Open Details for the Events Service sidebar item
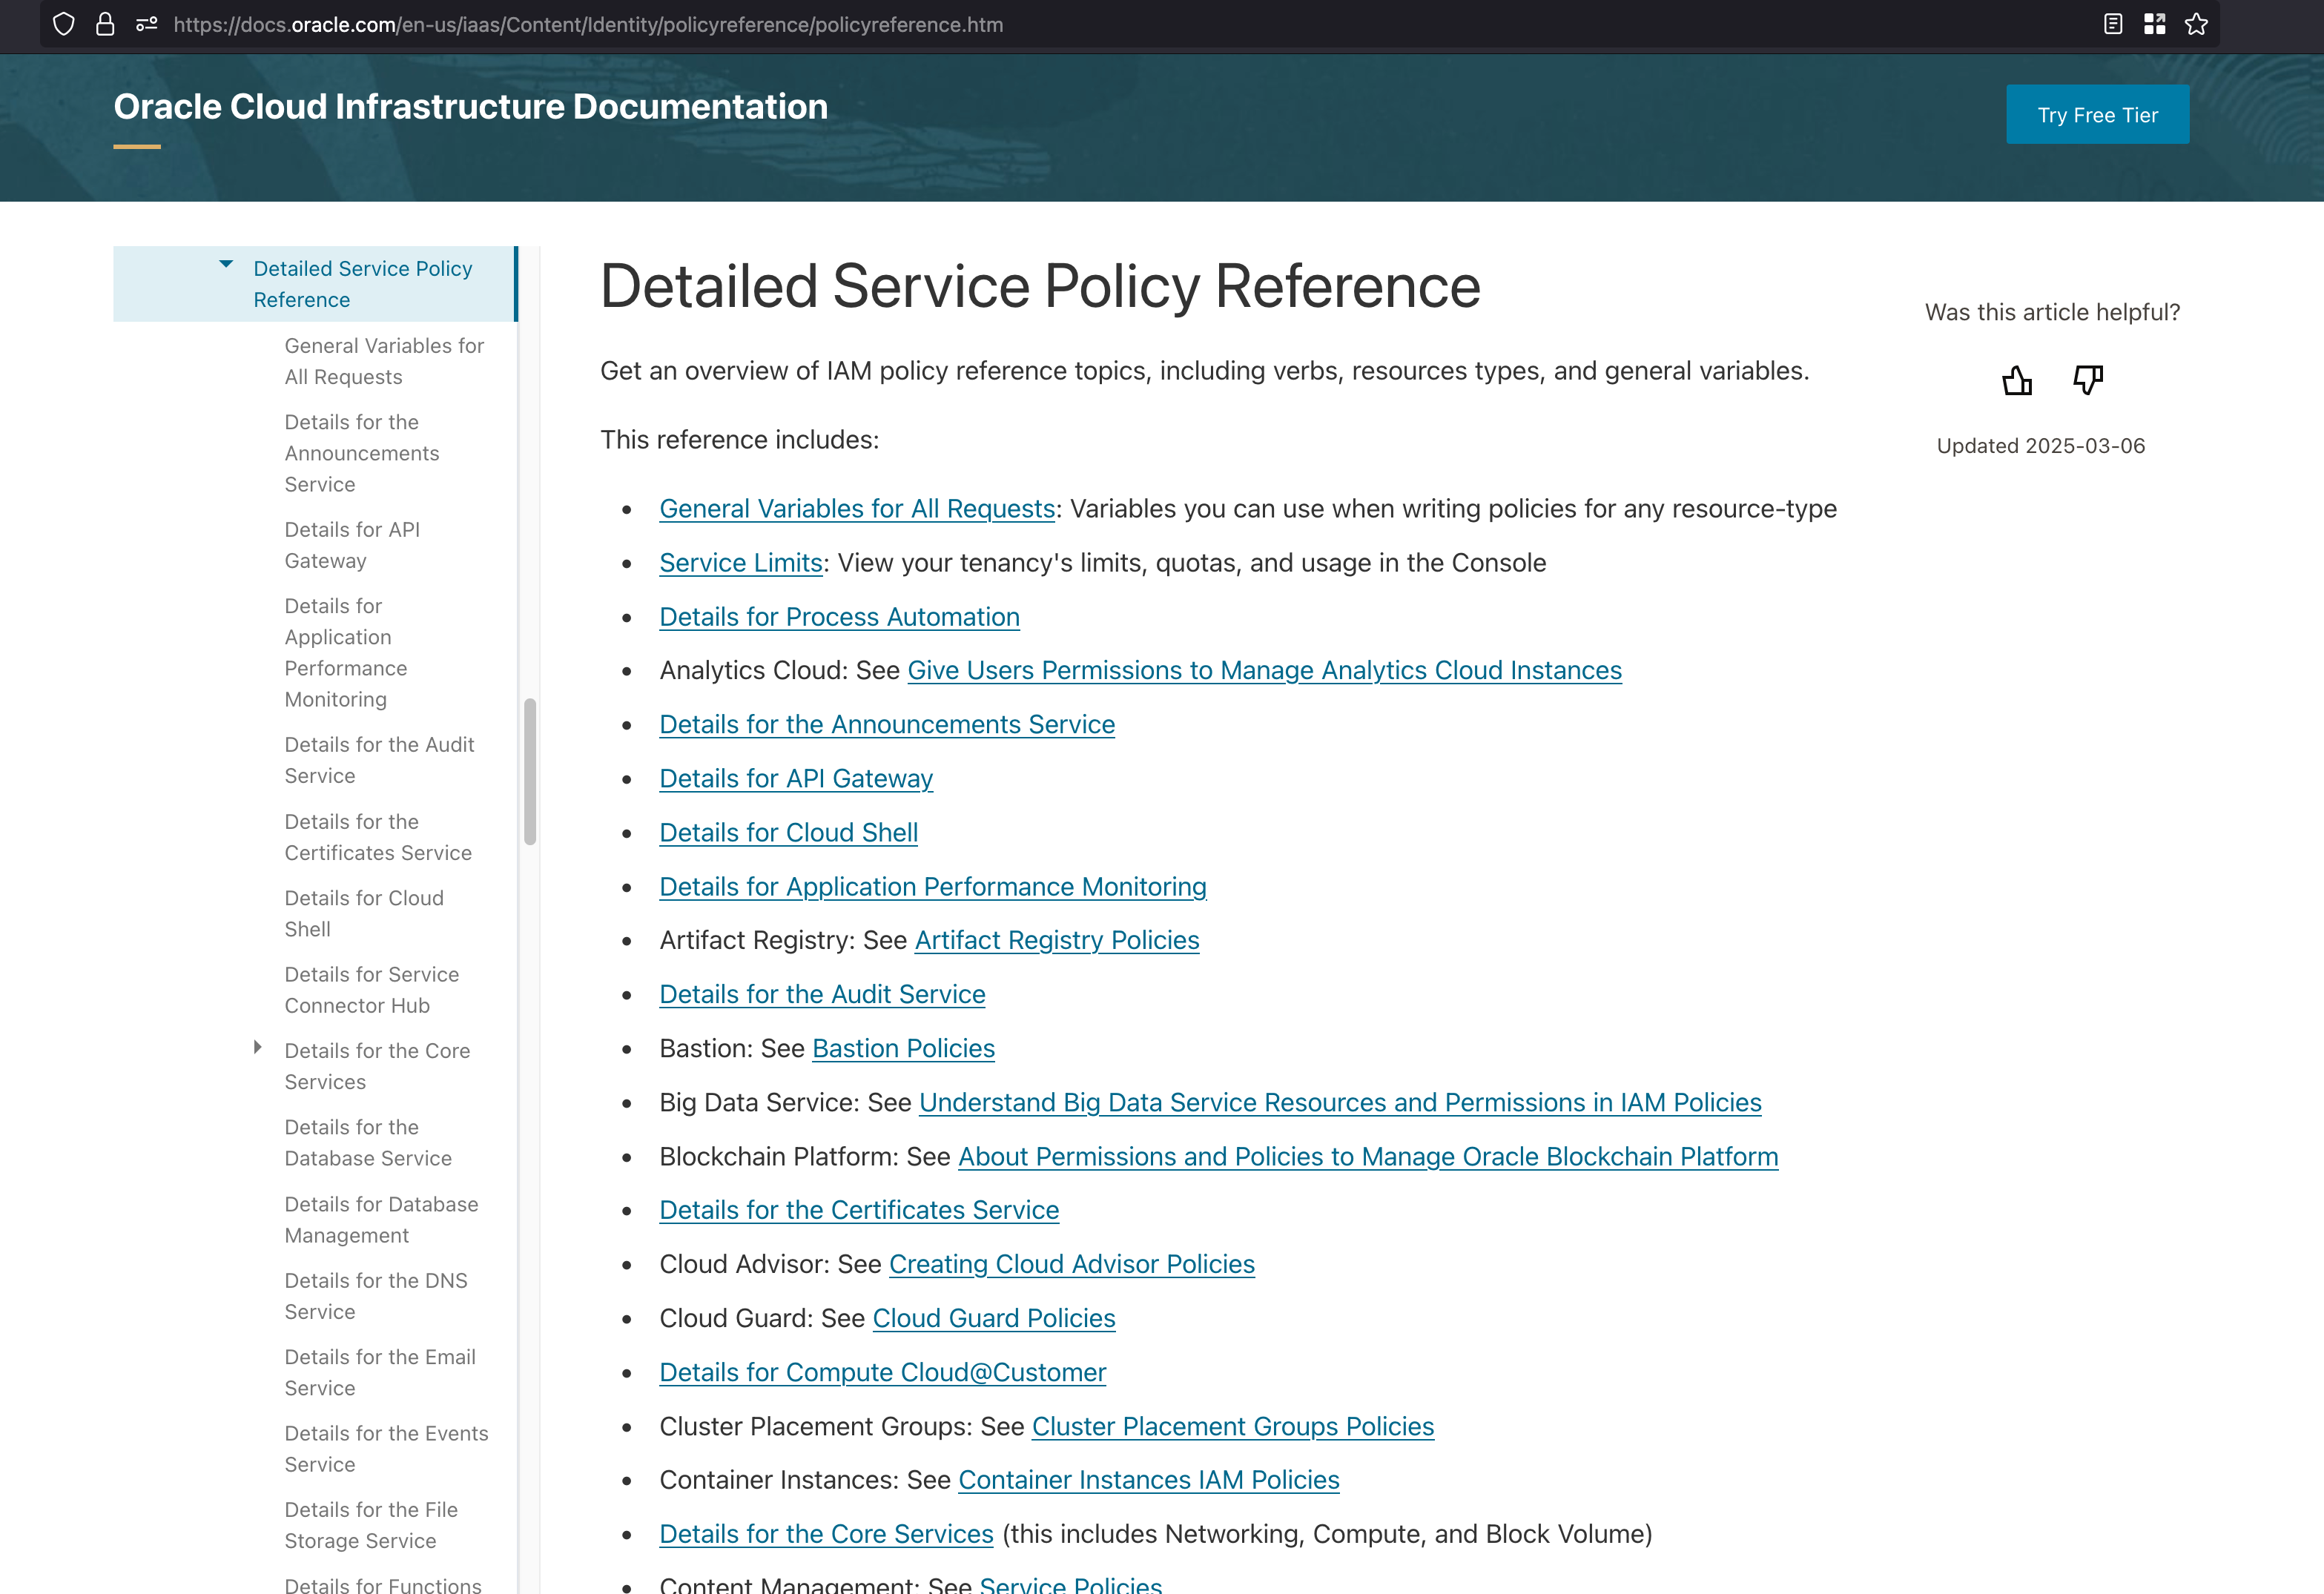 coord(386,1449)
